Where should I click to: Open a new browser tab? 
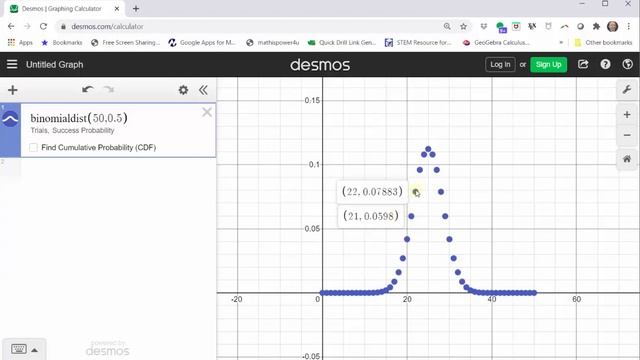click(x=136, y=8)
